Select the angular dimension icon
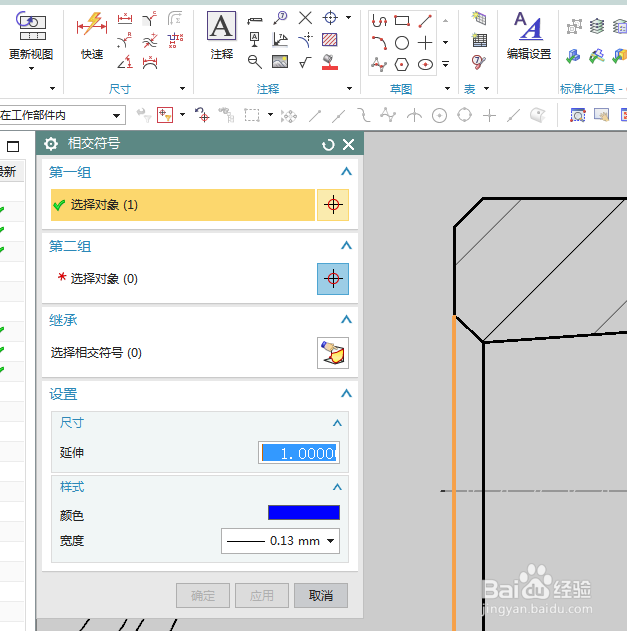Viewport: 627px width, 631px height. pos(125,62)
